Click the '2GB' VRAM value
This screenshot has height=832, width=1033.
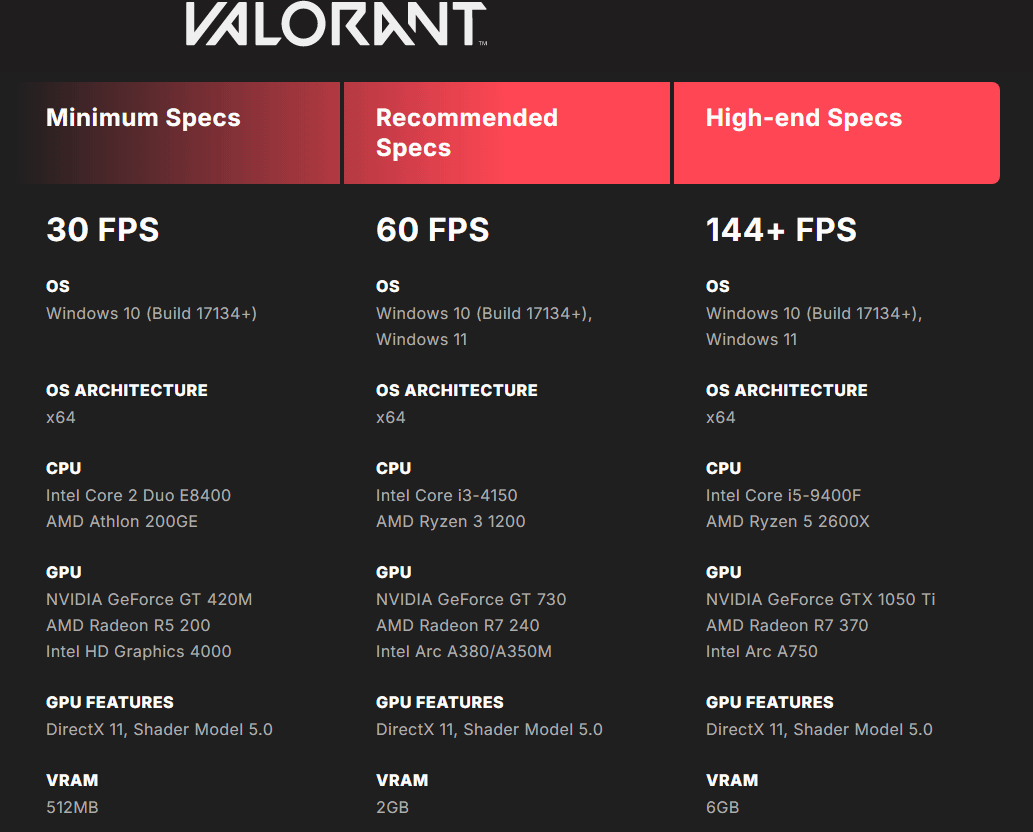393,808
